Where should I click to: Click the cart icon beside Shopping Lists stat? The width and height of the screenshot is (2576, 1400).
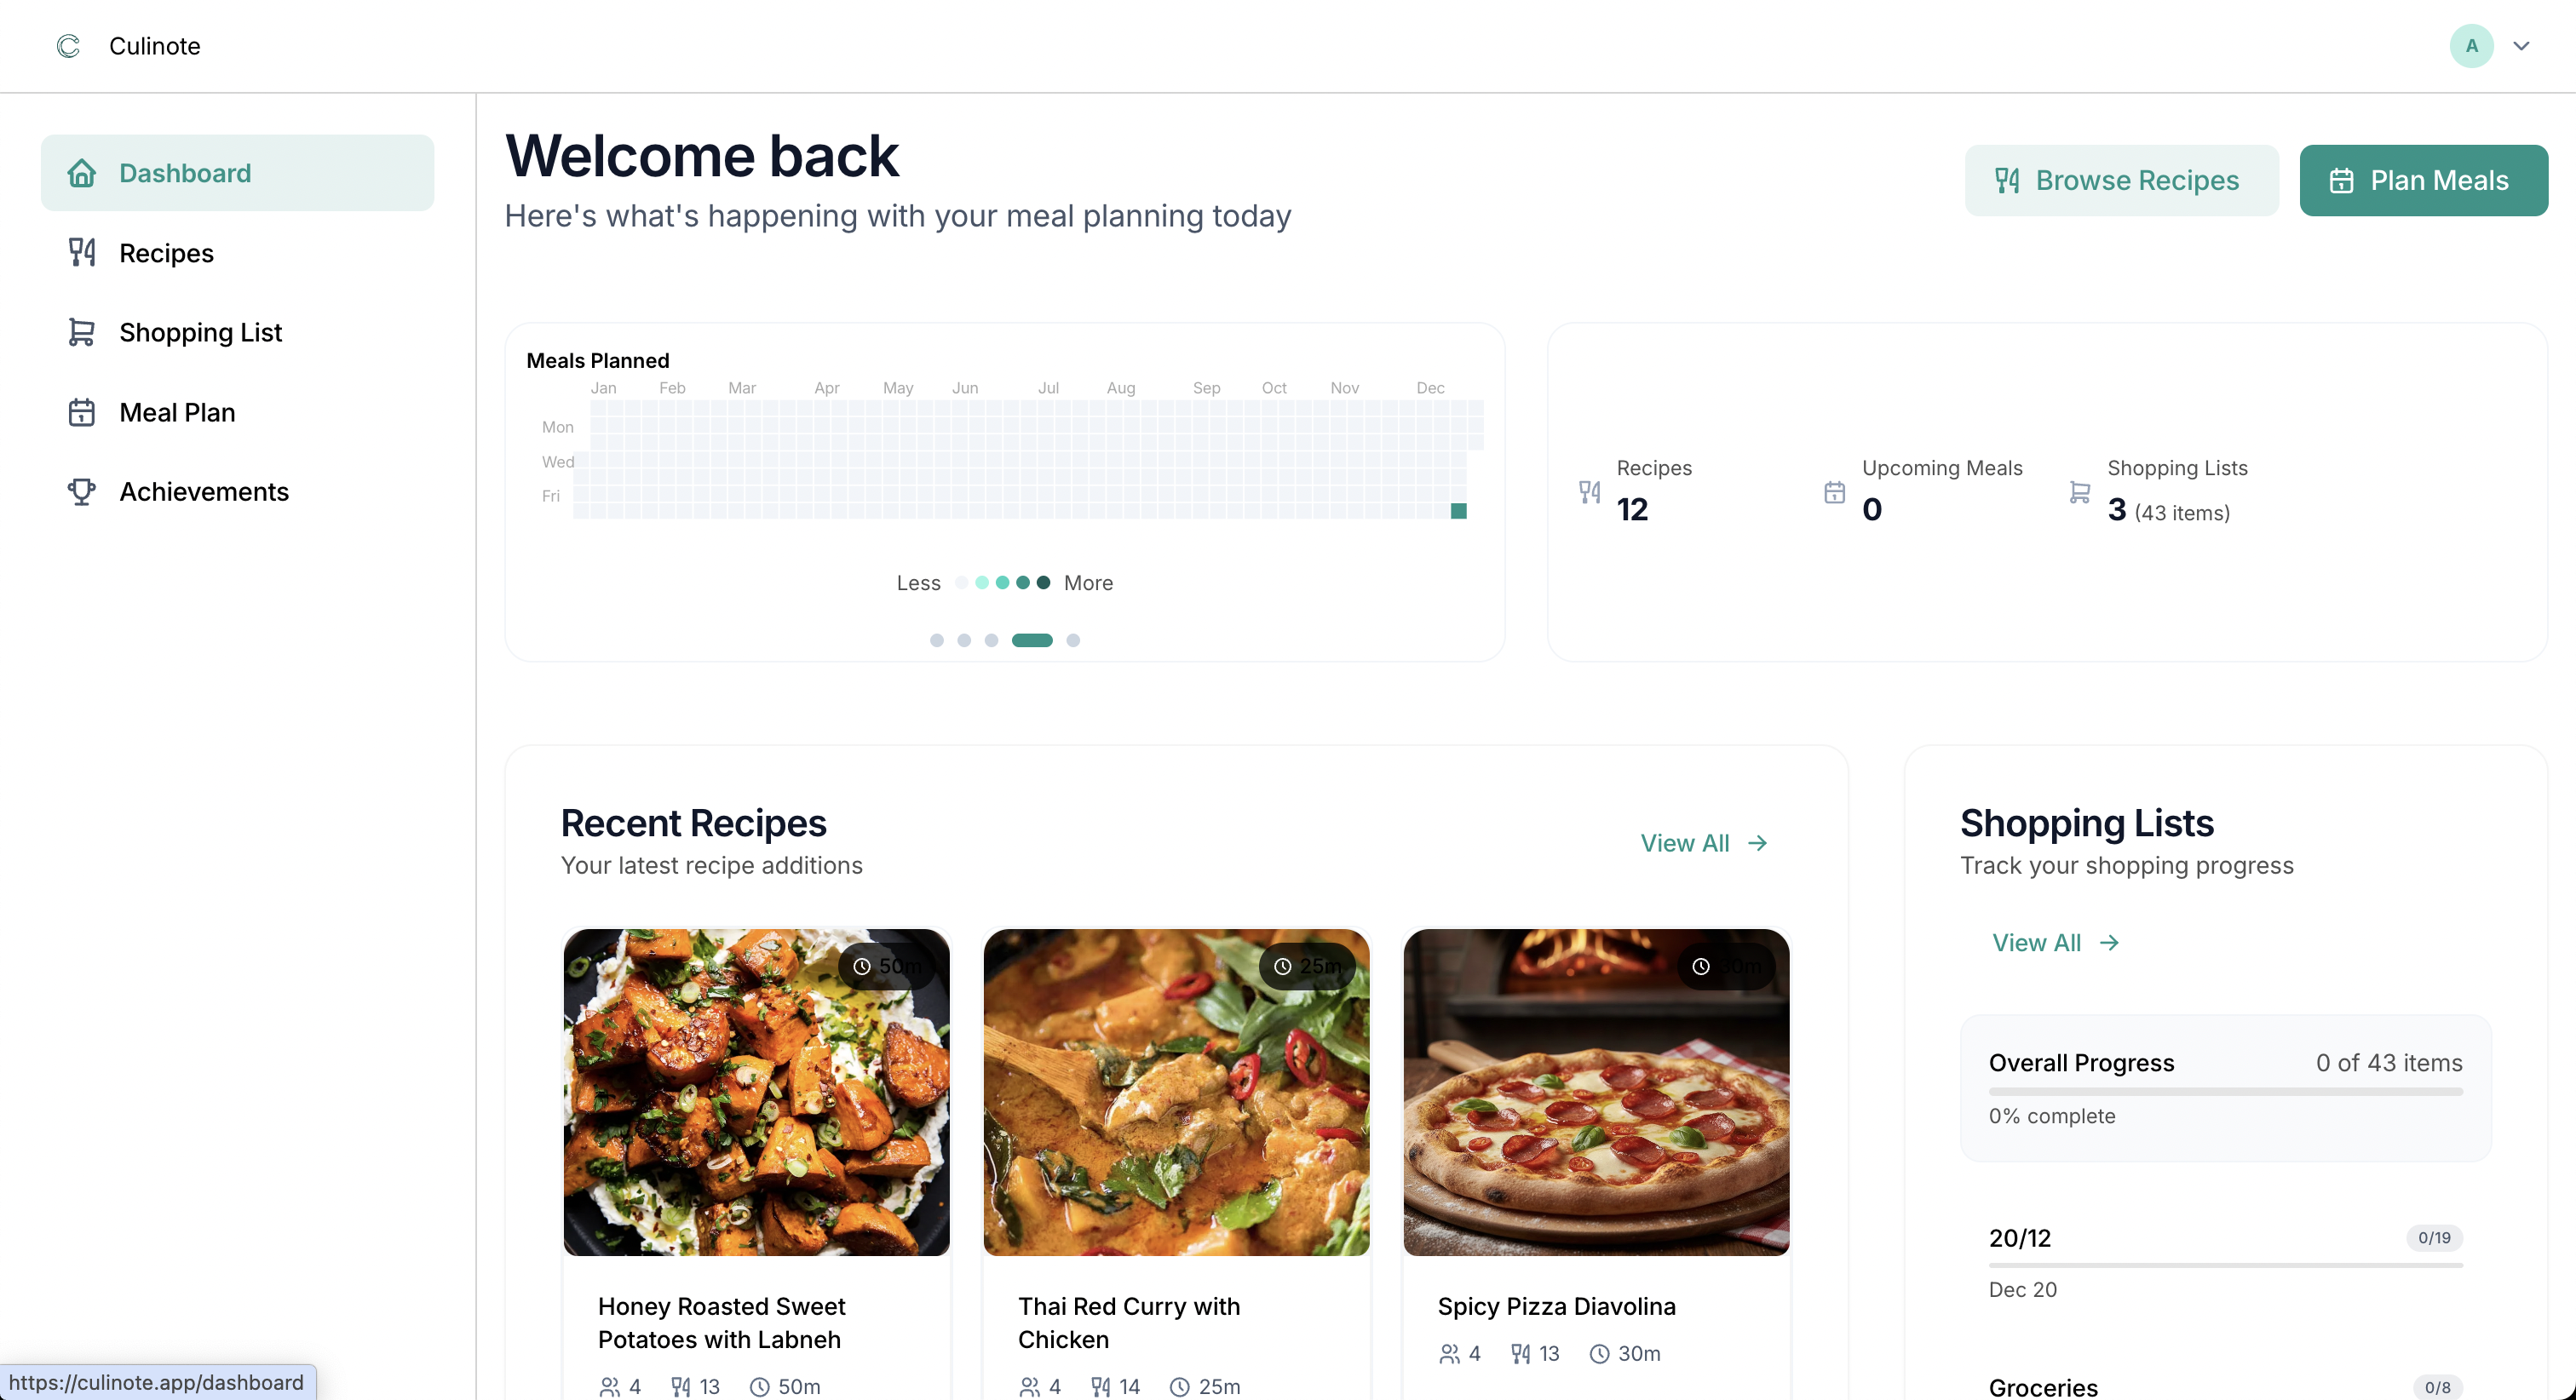pos(2079,491)
